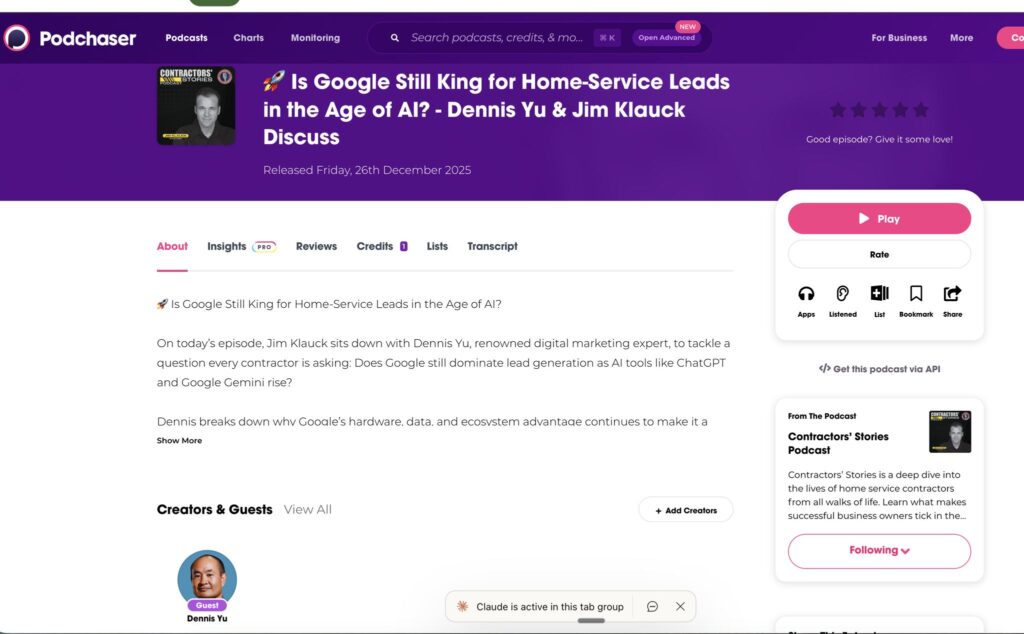
Task: Mark episode as Listened with ear icon
Action: tap(843, 294)
